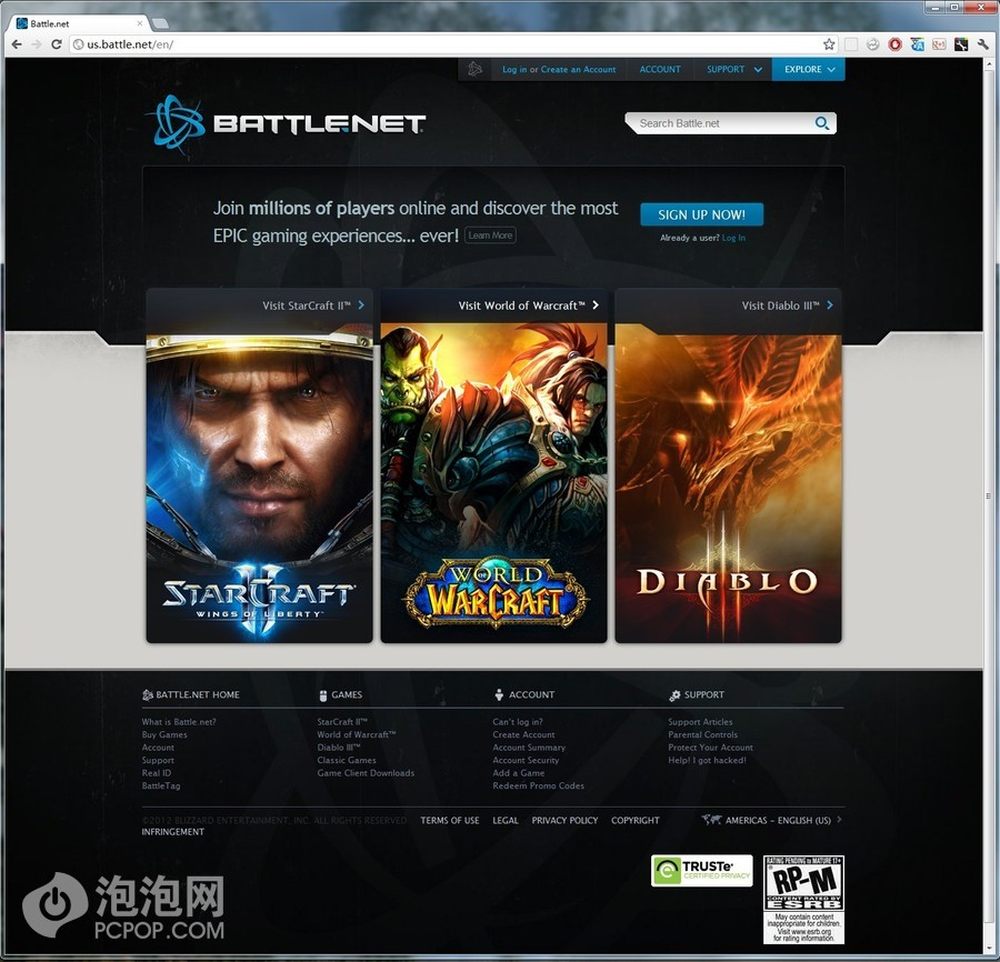The height and width of the screenshot is (962, 1000).
Task: Click the Classic Games footer link
Action: pos(346,760)
